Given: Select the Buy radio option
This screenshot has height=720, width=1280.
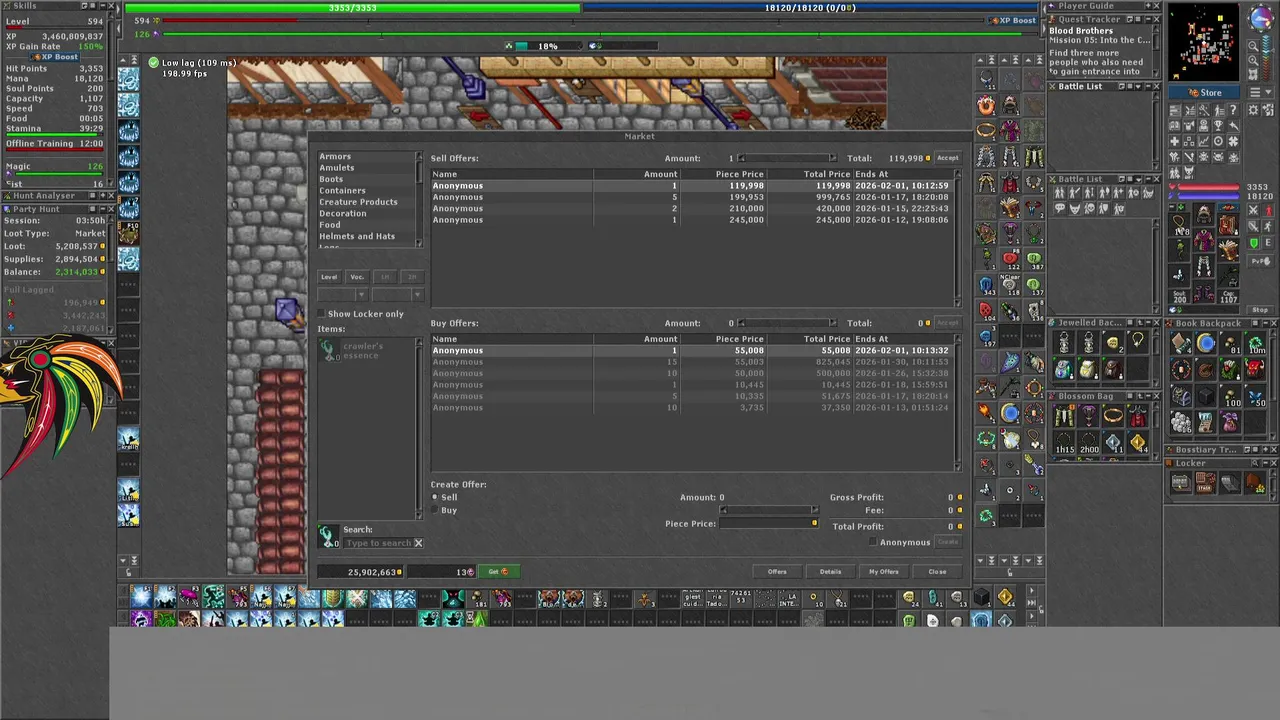Looking at the screenshot, I should tap(435, 510).
